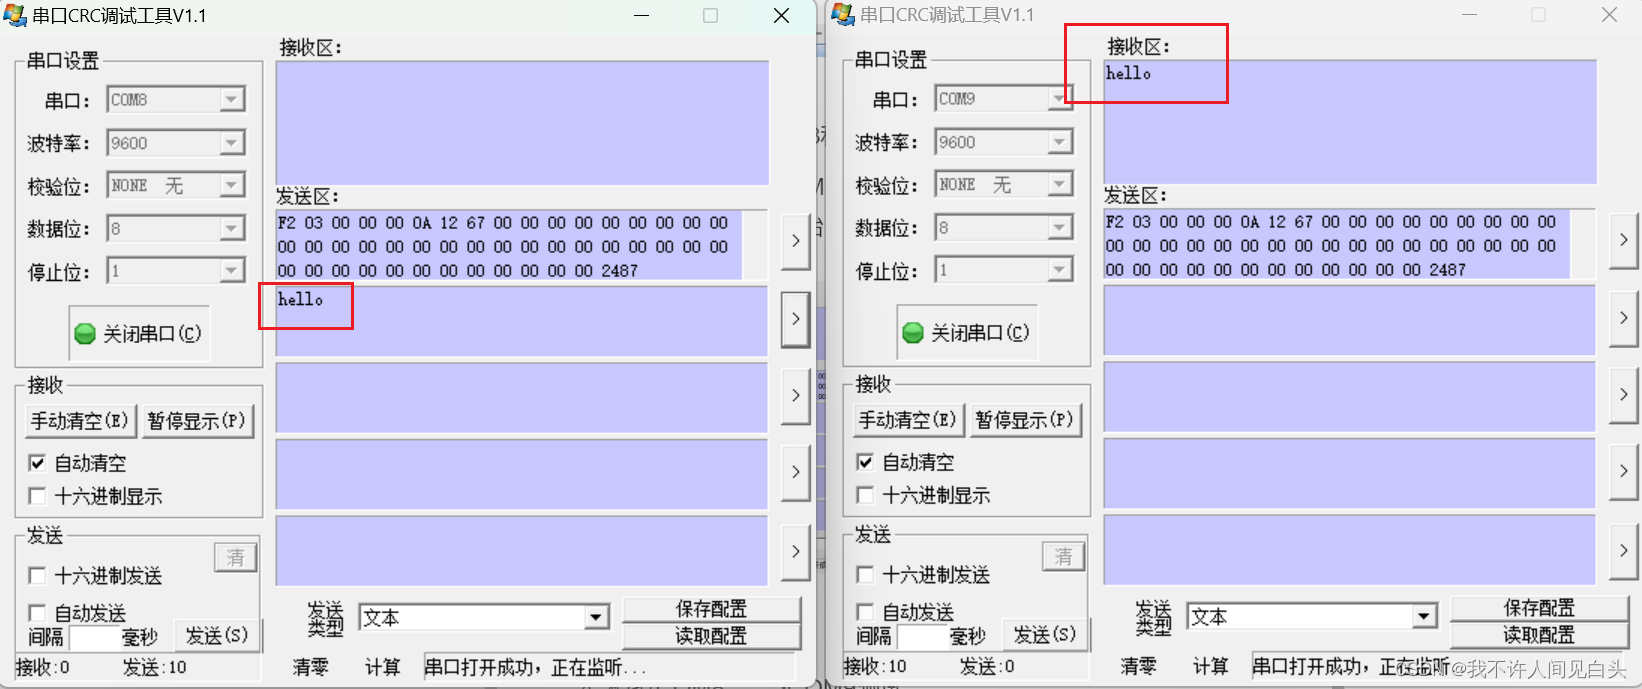Click the arrow beside hello in left window
Screen dimensions: 1642x689
[795, 320]
